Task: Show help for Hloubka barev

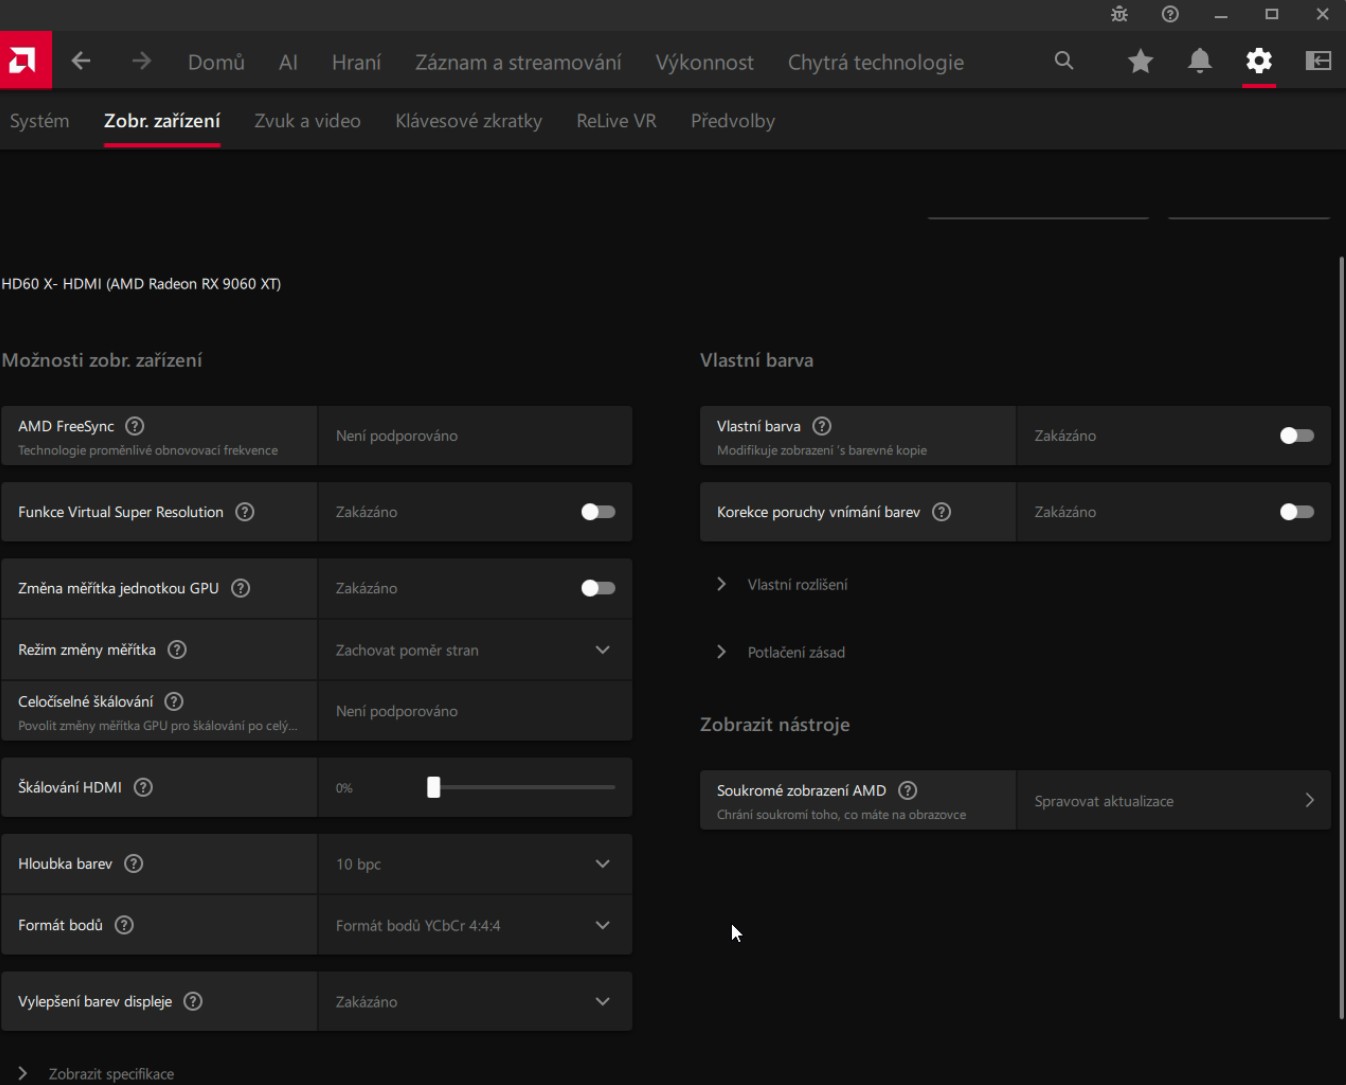Action: click(134, 864)
